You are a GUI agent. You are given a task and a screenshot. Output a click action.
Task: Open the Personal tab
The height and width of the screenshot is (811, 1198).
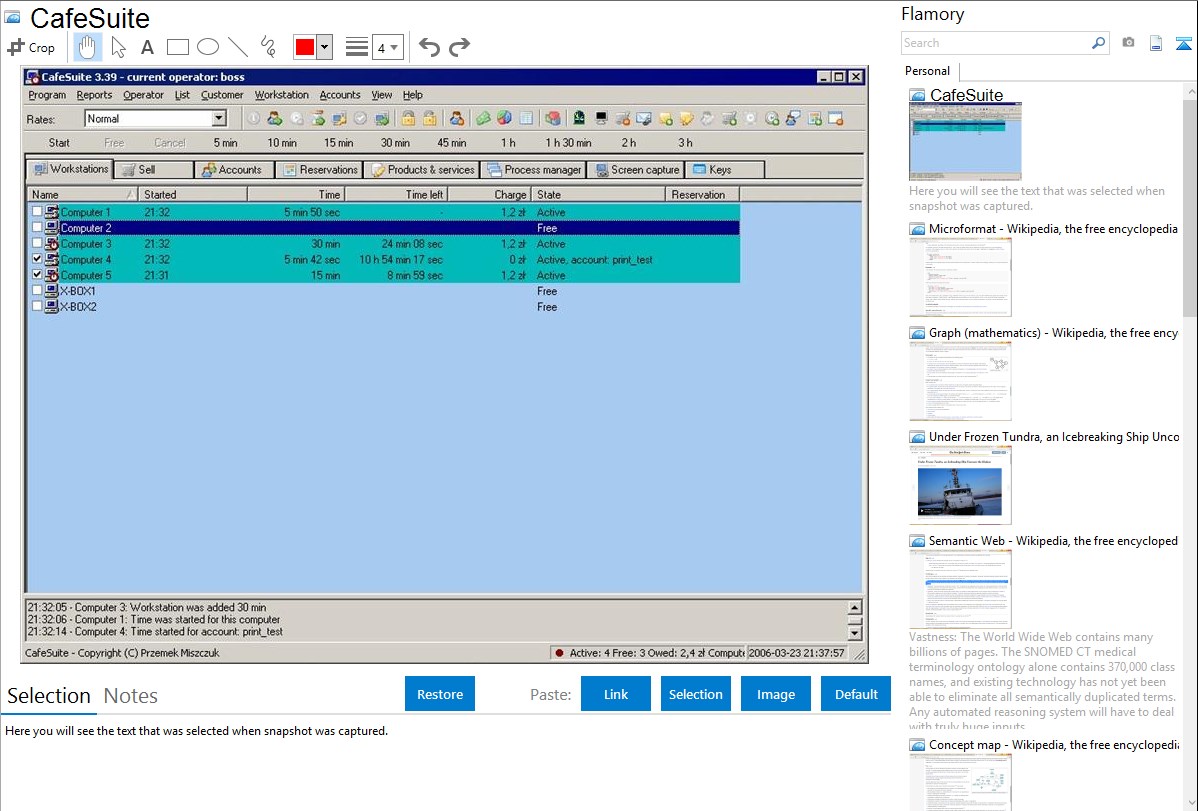pyautogui.click(x=927, y=71)
